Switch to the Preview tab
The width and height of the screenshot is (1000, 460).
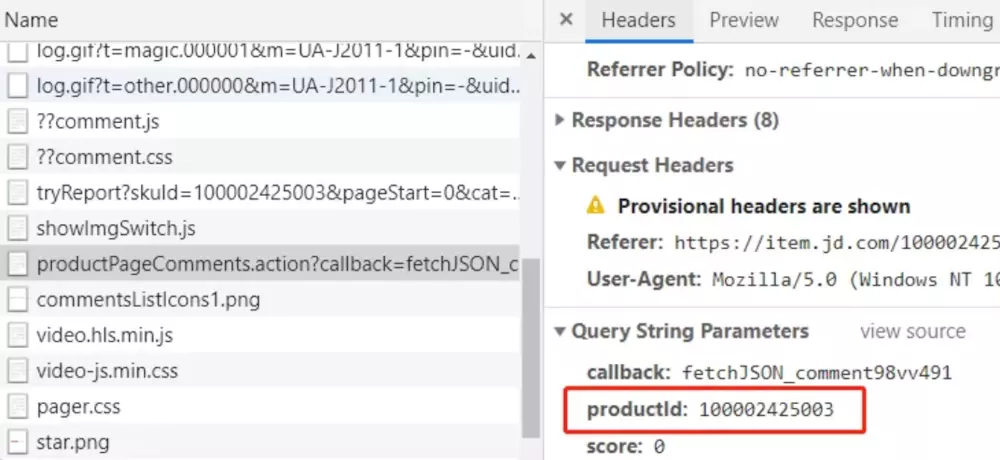pyautogui.click(x=744, y=20)
